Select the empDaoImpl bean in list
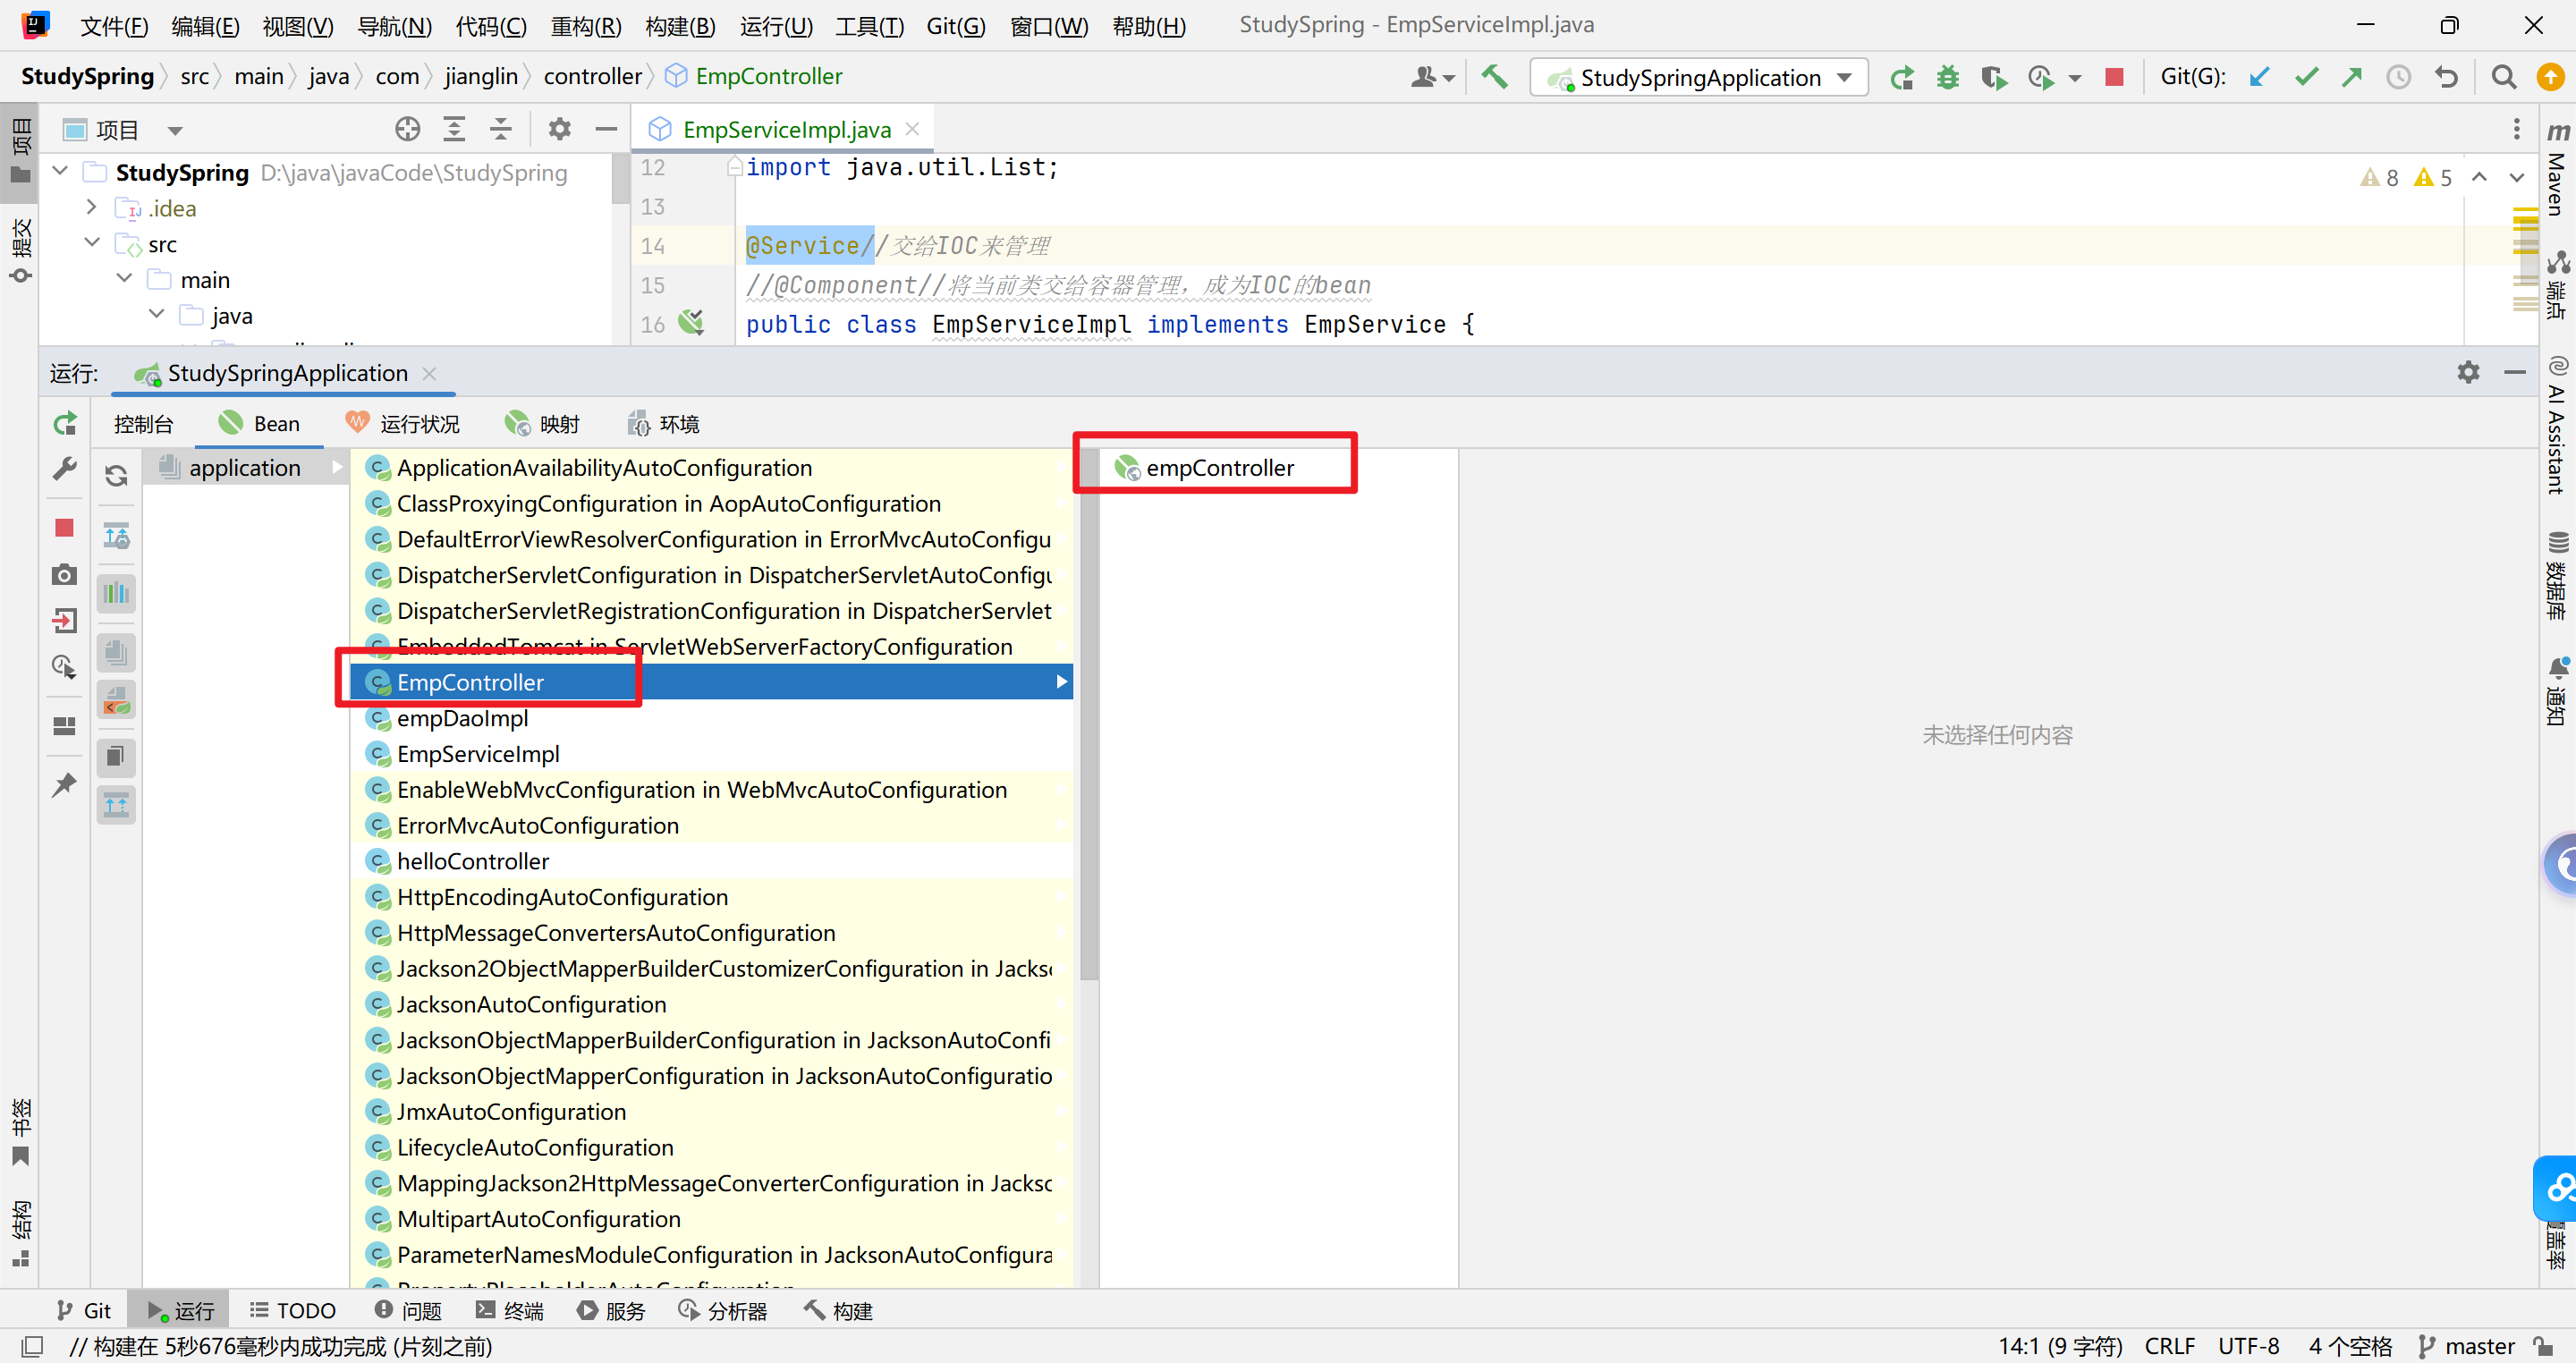The height and width of the screenshot is (1363, 2576). [462, 718]
